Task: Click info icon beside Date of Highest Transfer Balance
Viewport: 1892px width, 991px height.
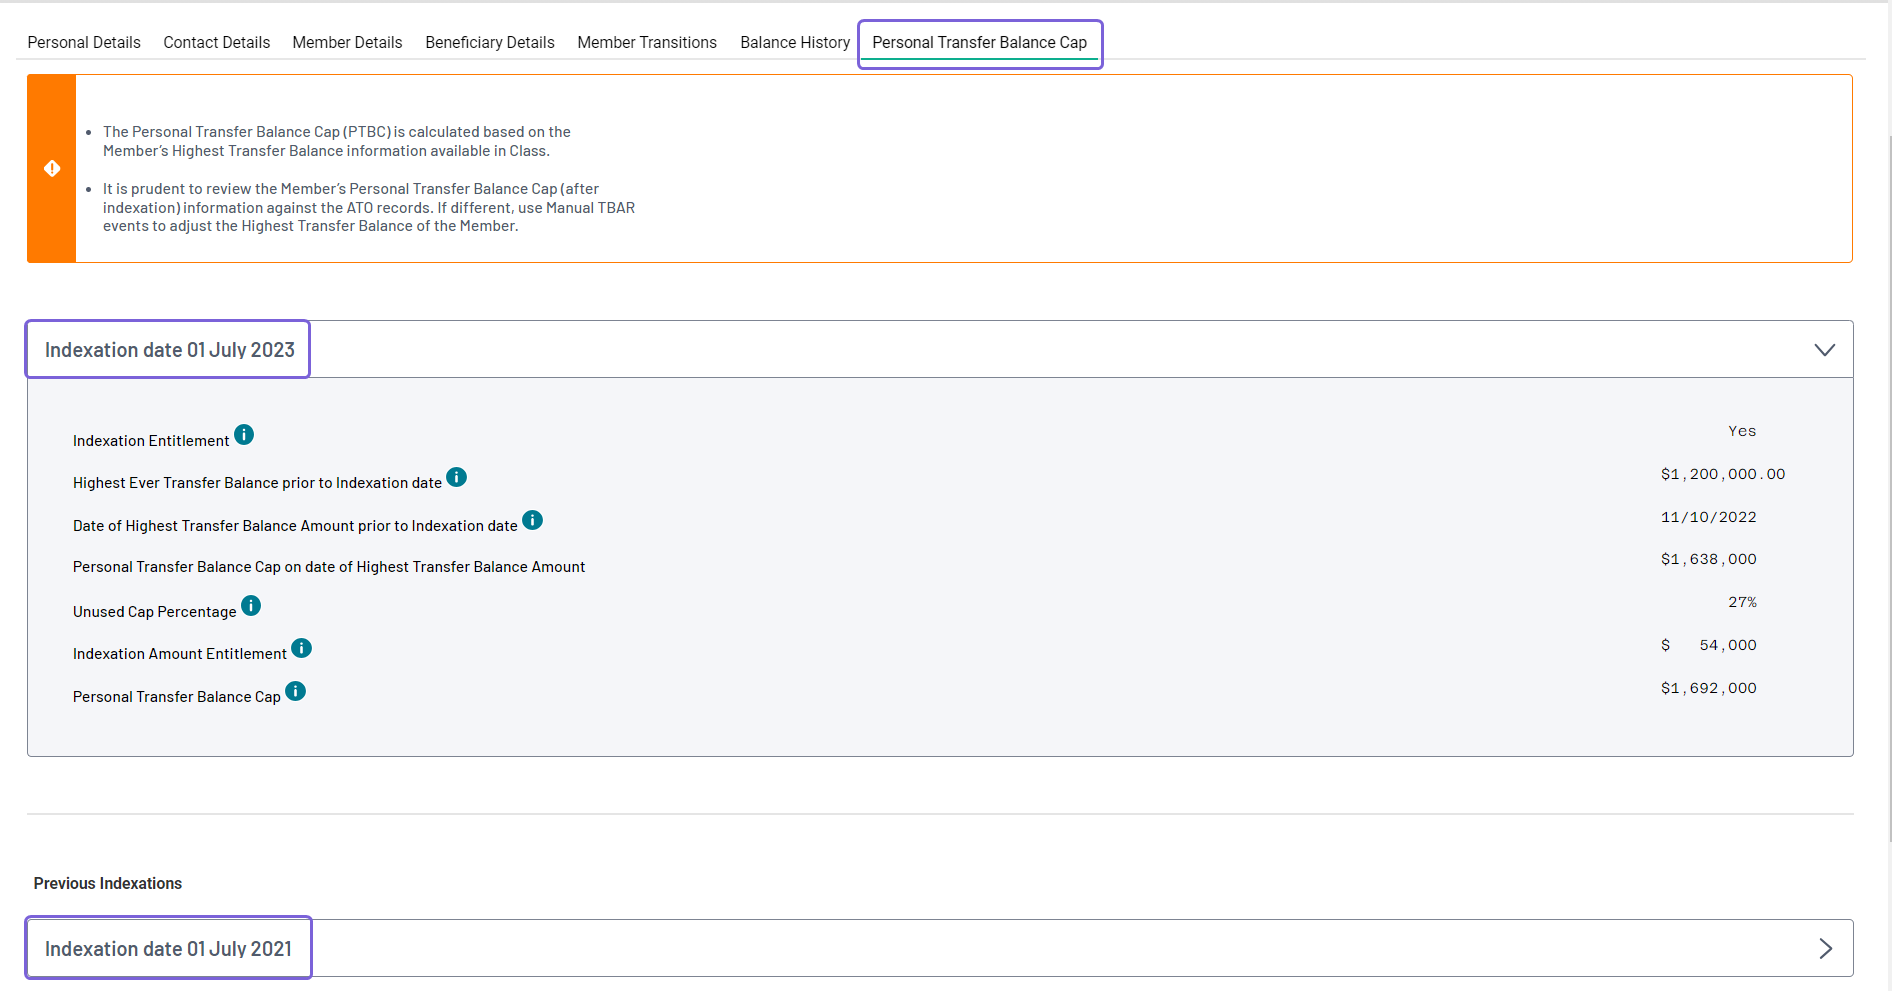Action: pyautogui.click(x=532, y=520)
